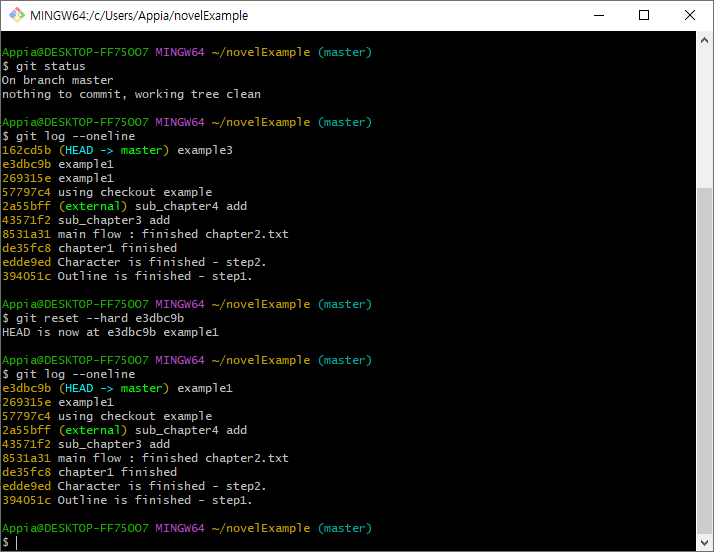Click the scrollbar down arrow

(704, 542)
